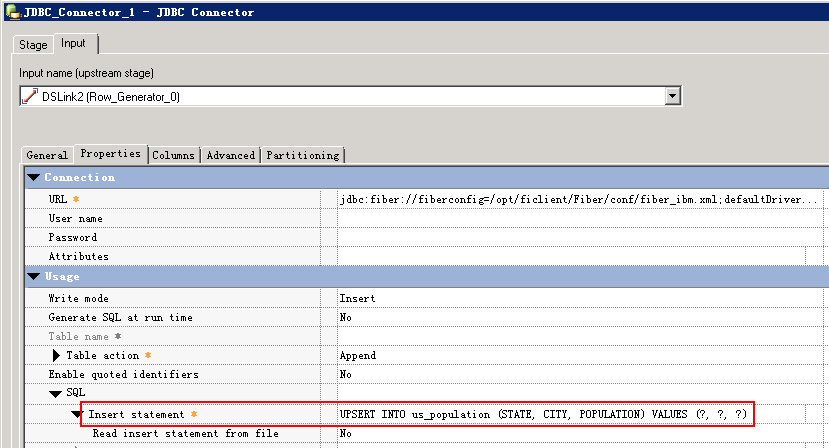The width and height of the screenshot is (829, 448).
Task: Select the Input tab
Action: (74, 44)
